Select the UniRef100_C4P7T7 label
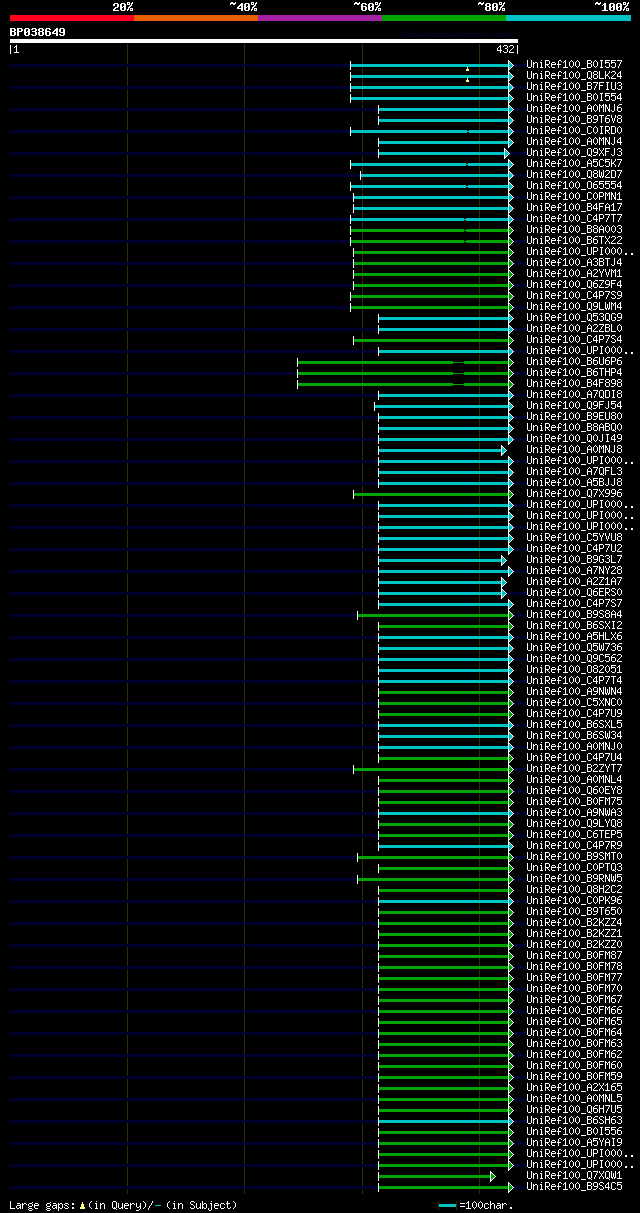Image resolution: width=640 pixels, height=1213 pixels. [574, 218]
